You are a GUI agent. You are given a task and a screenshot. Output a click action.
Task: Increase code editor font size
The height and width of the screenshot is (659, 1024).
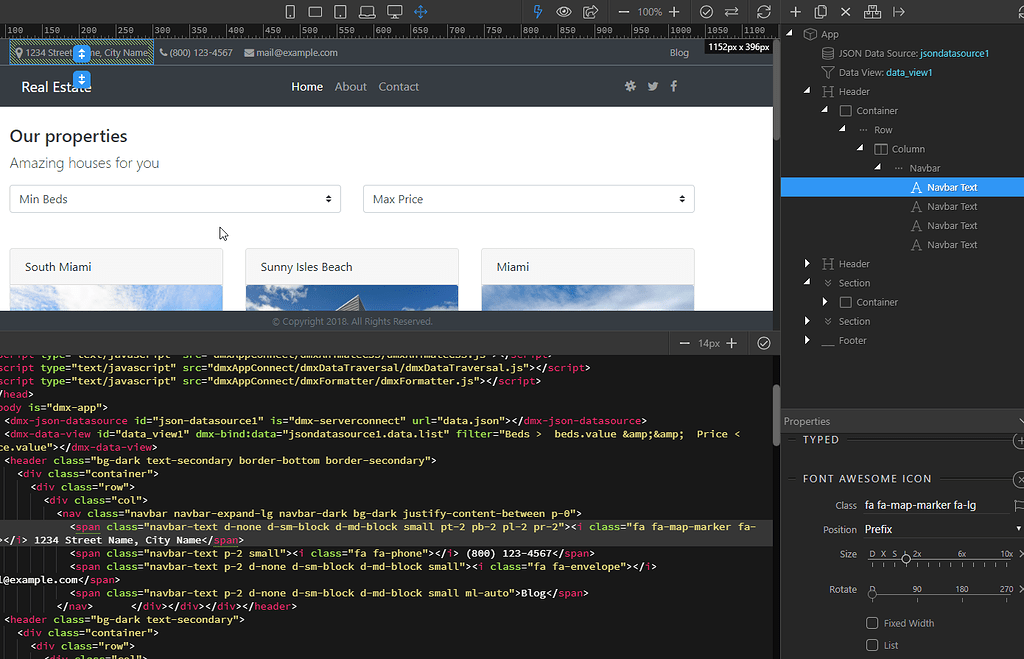point(731,344)
